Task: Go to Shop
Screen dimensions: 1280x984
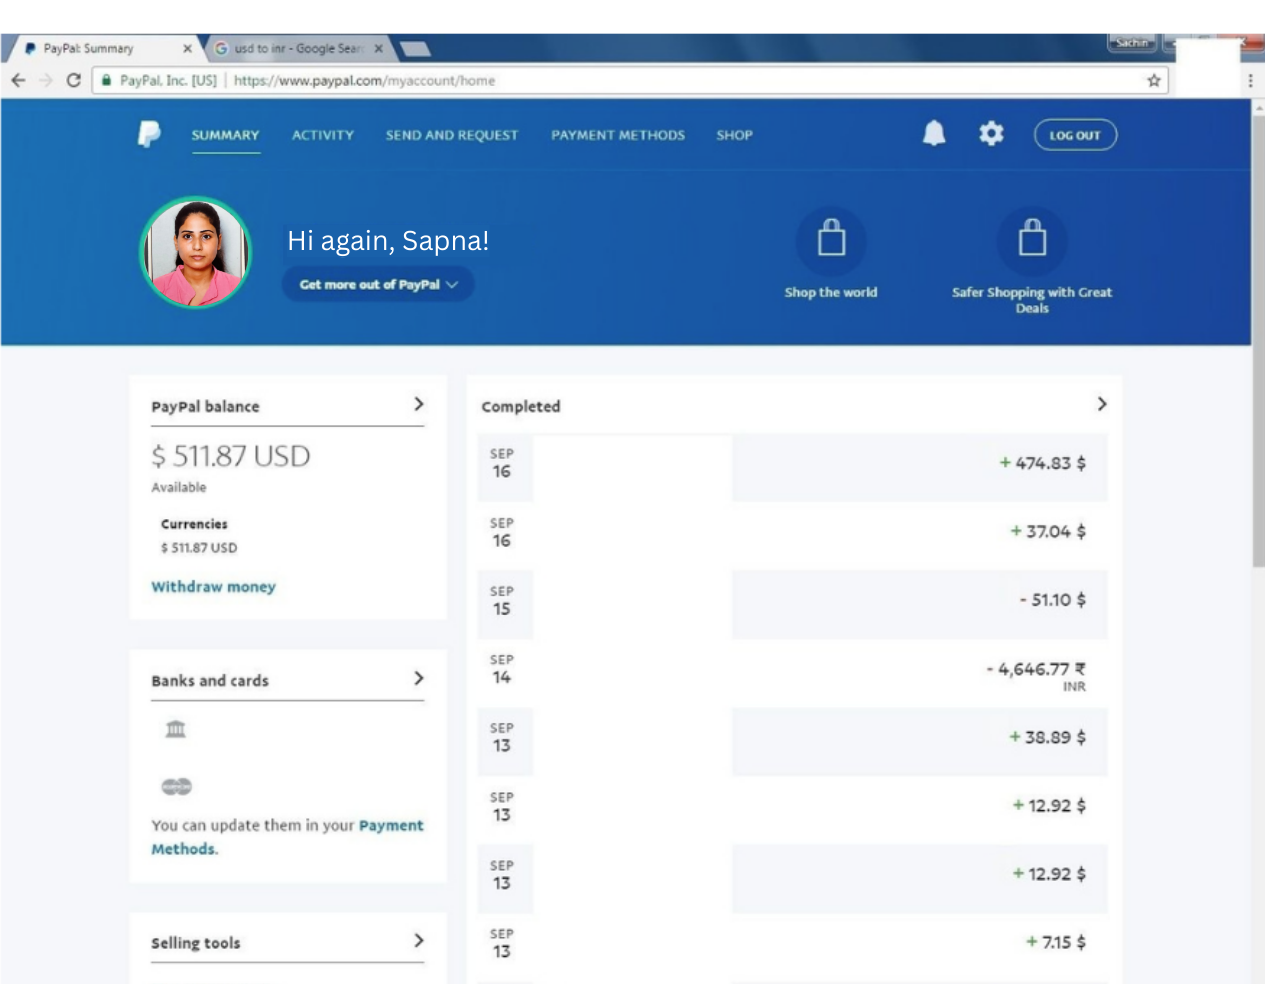Action: click(x=734, y=135)
